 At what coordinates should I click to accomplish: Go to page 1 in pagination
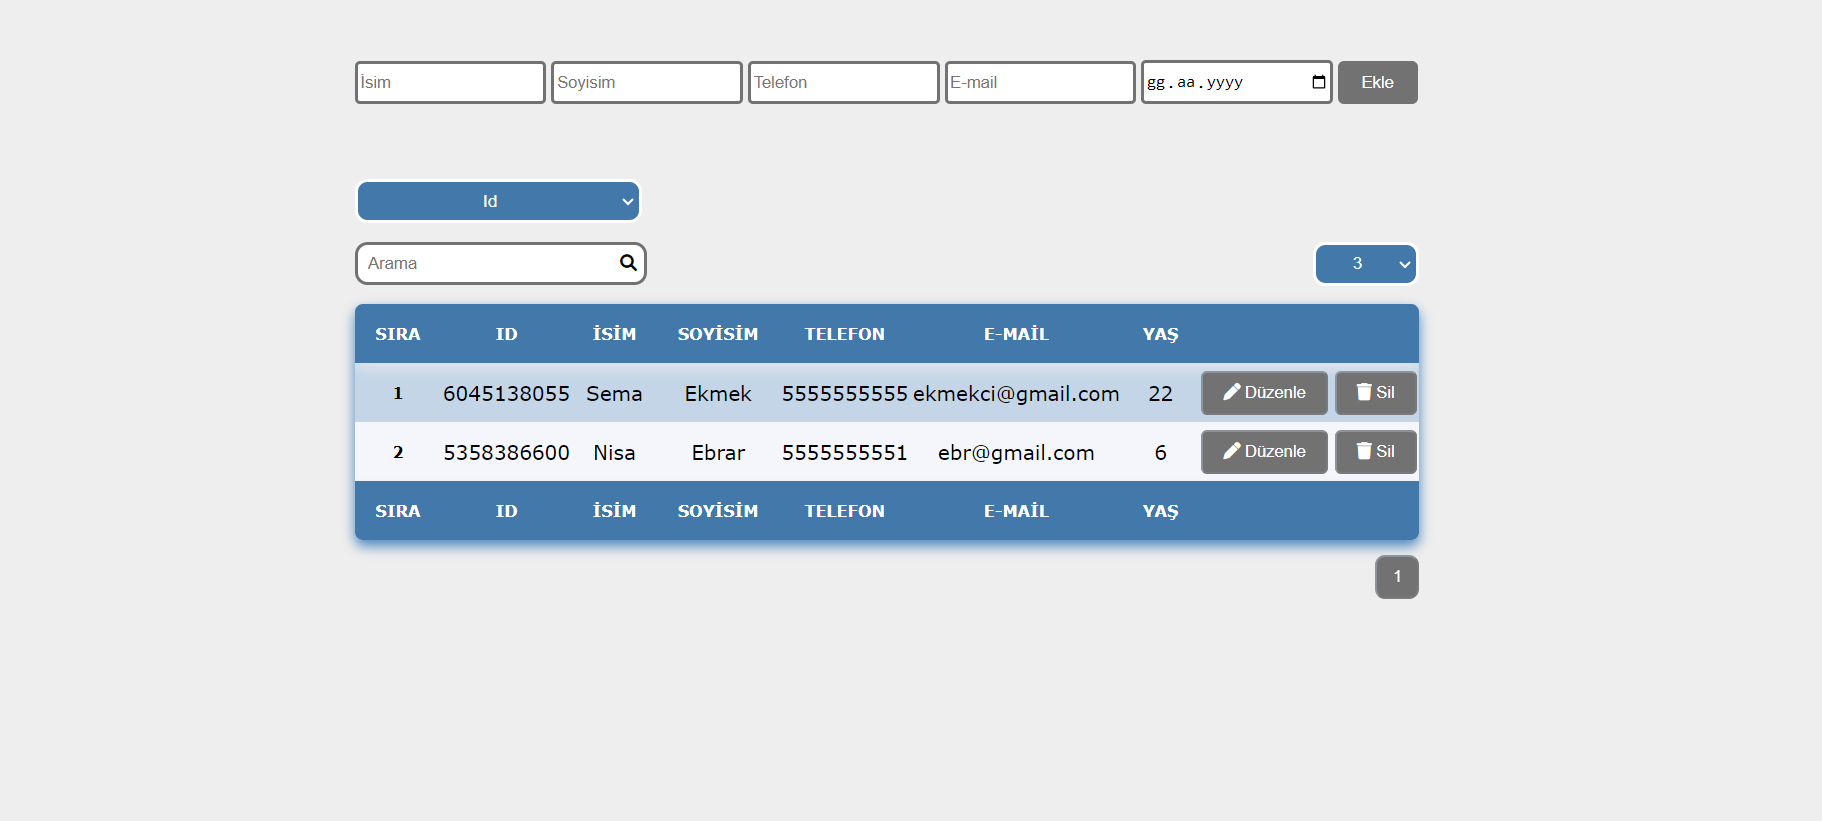point(1396,577)
